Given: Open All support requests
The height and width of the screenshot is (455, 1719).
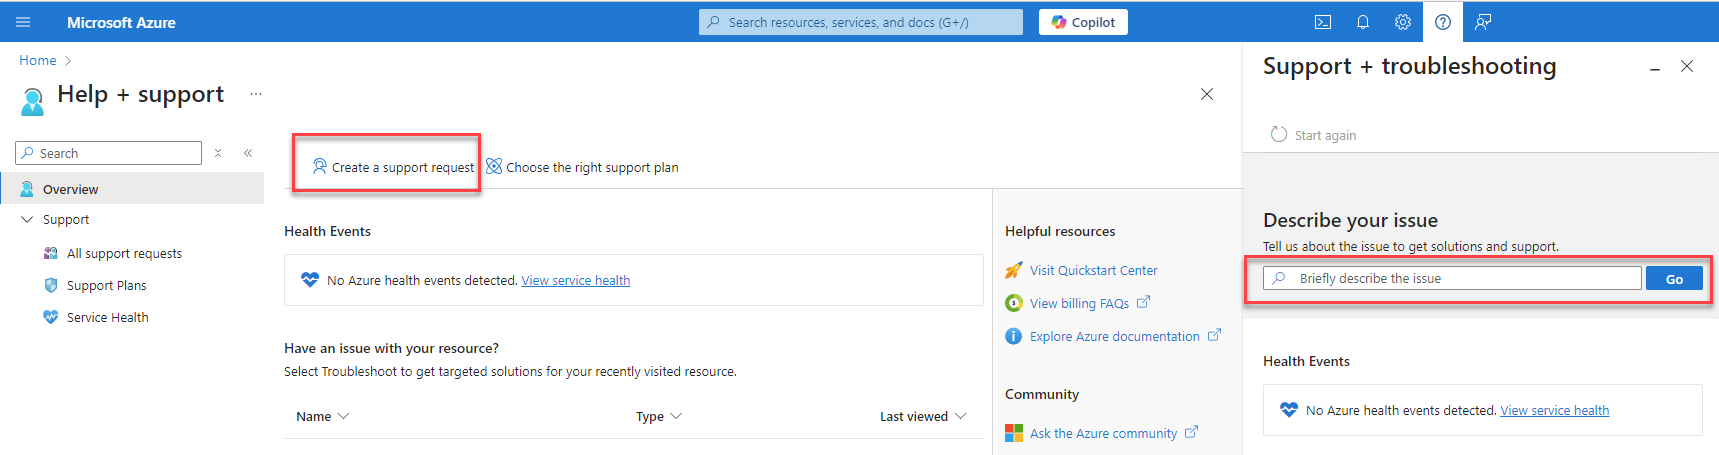Looking at the screenshot, I should [124, 253].
